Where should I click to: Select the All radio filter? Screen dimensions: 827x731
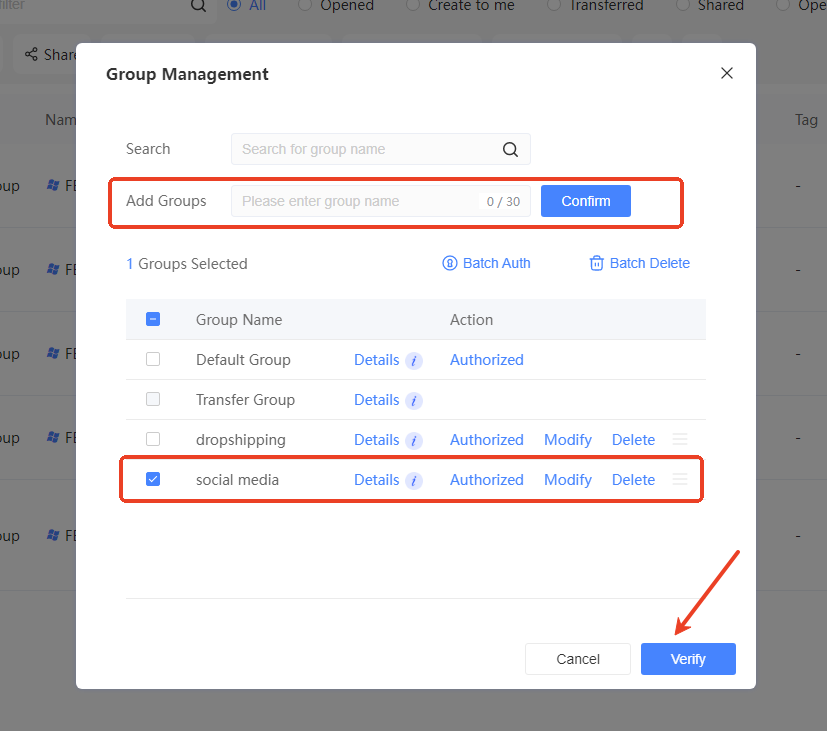(x=234, y=5)
